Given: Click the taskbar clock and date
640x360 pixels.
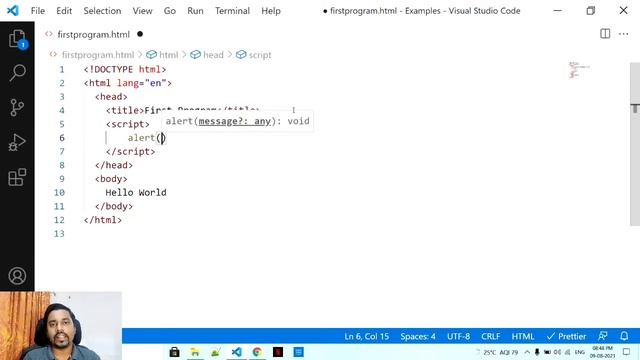Looking at the screenshot, I should [x=602, y=352].
